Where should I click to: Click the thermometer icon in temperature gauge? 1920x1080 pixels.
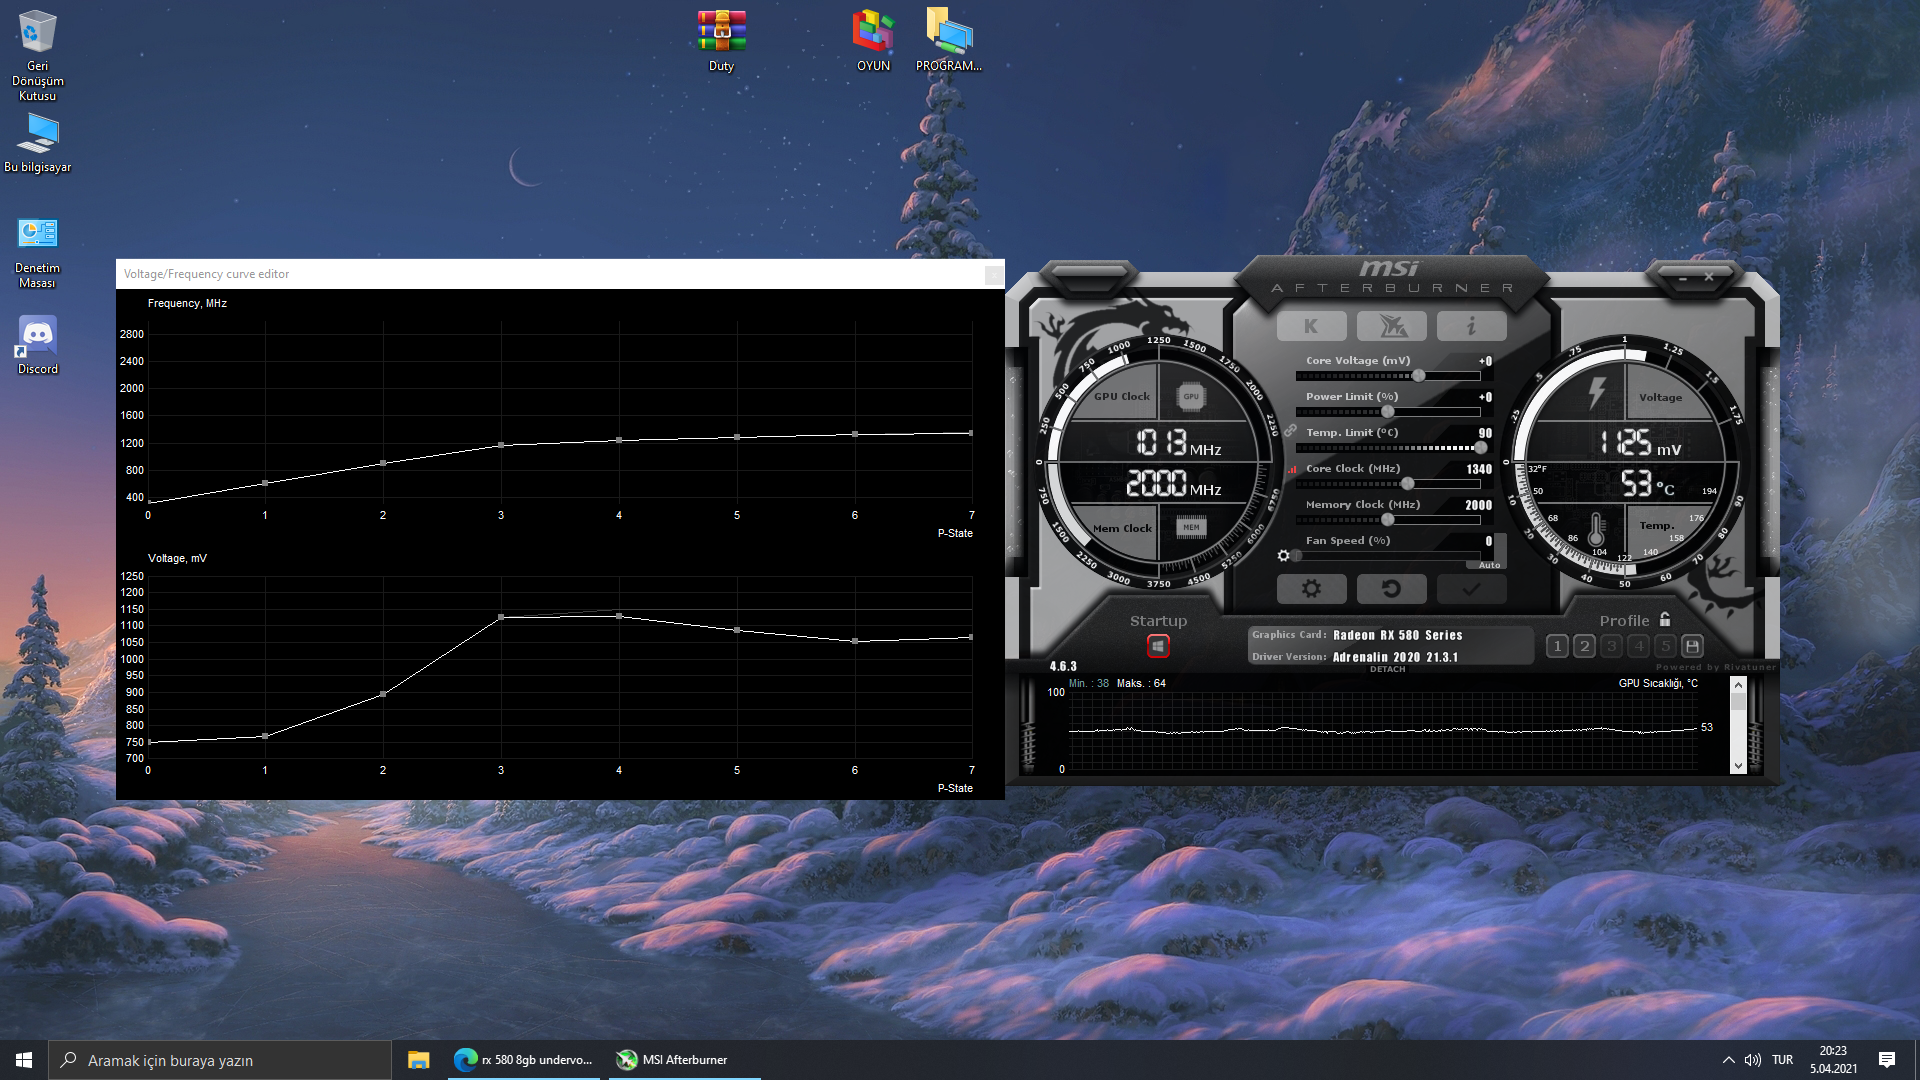click(1596, 528)
